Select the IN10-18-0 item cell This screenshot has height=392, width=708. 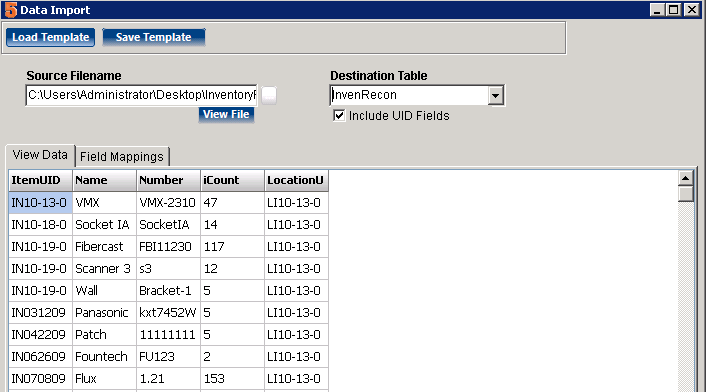tap(41, 224)
